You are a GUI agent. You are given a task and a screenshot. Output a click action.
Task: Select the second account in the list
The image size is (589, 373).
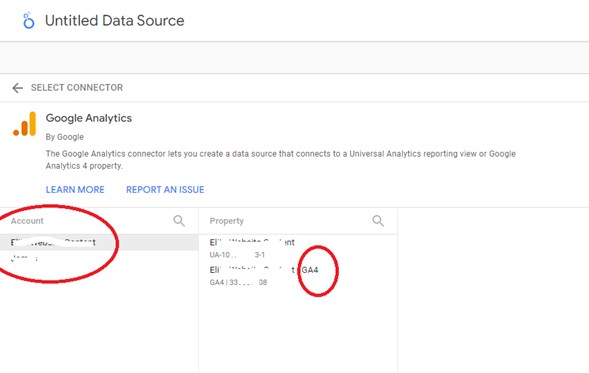(x=99, y=258)
